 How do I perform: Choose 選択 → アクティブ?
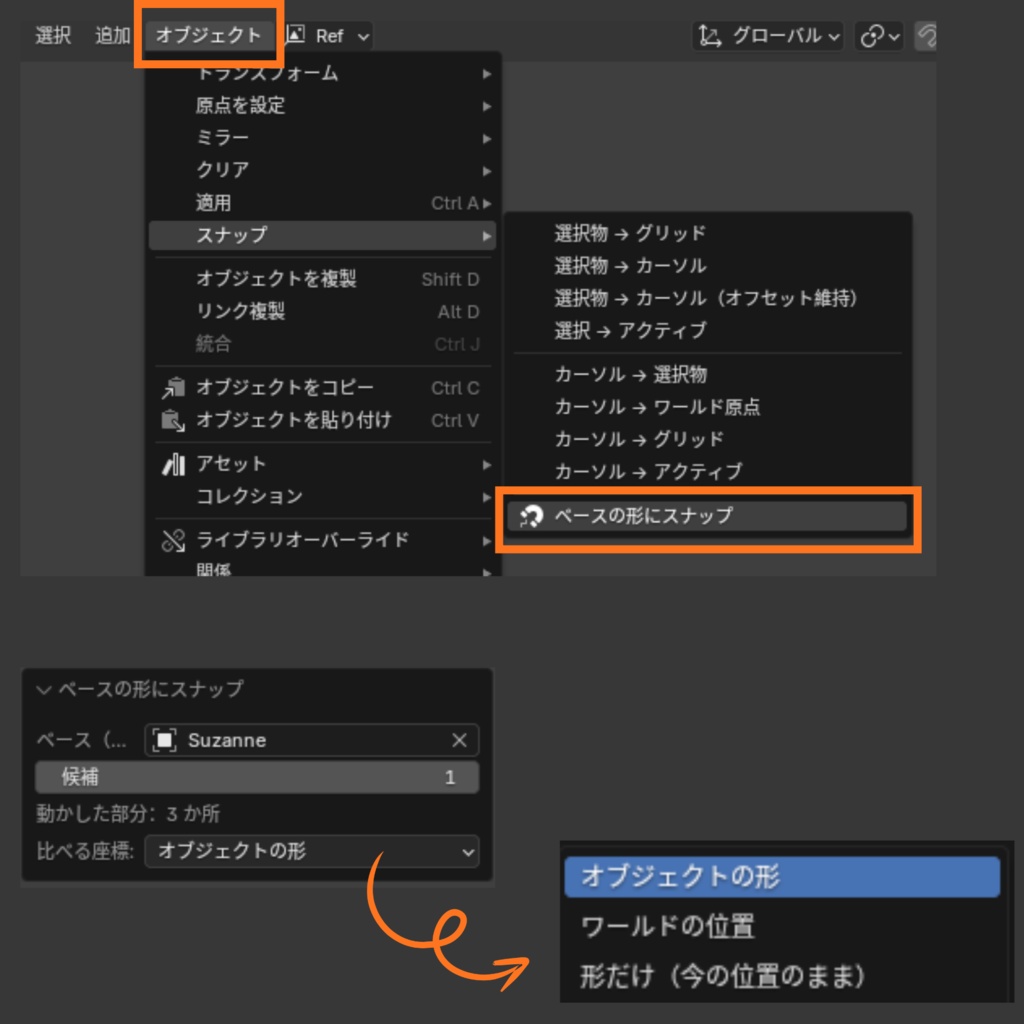click(707, 330)
